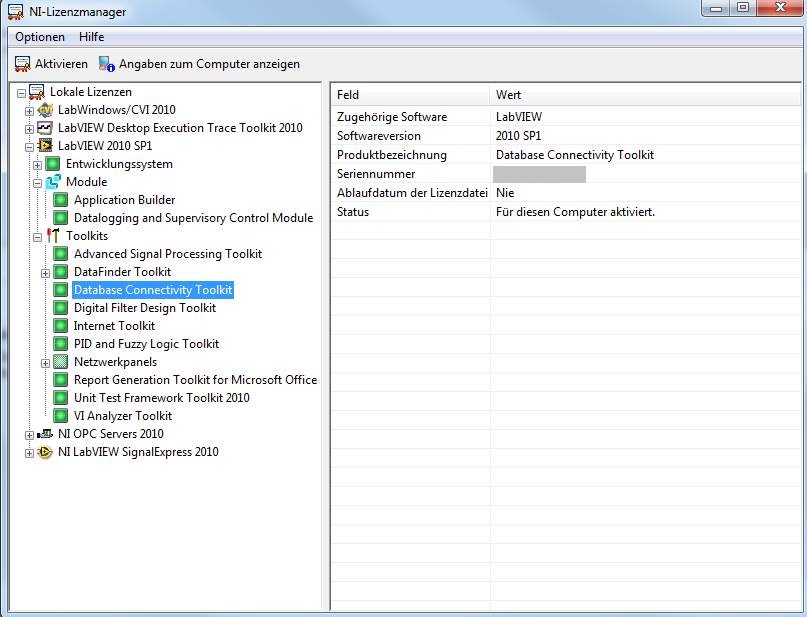Click the '2010 SP1' Softwareversion value

pos(518,136)
